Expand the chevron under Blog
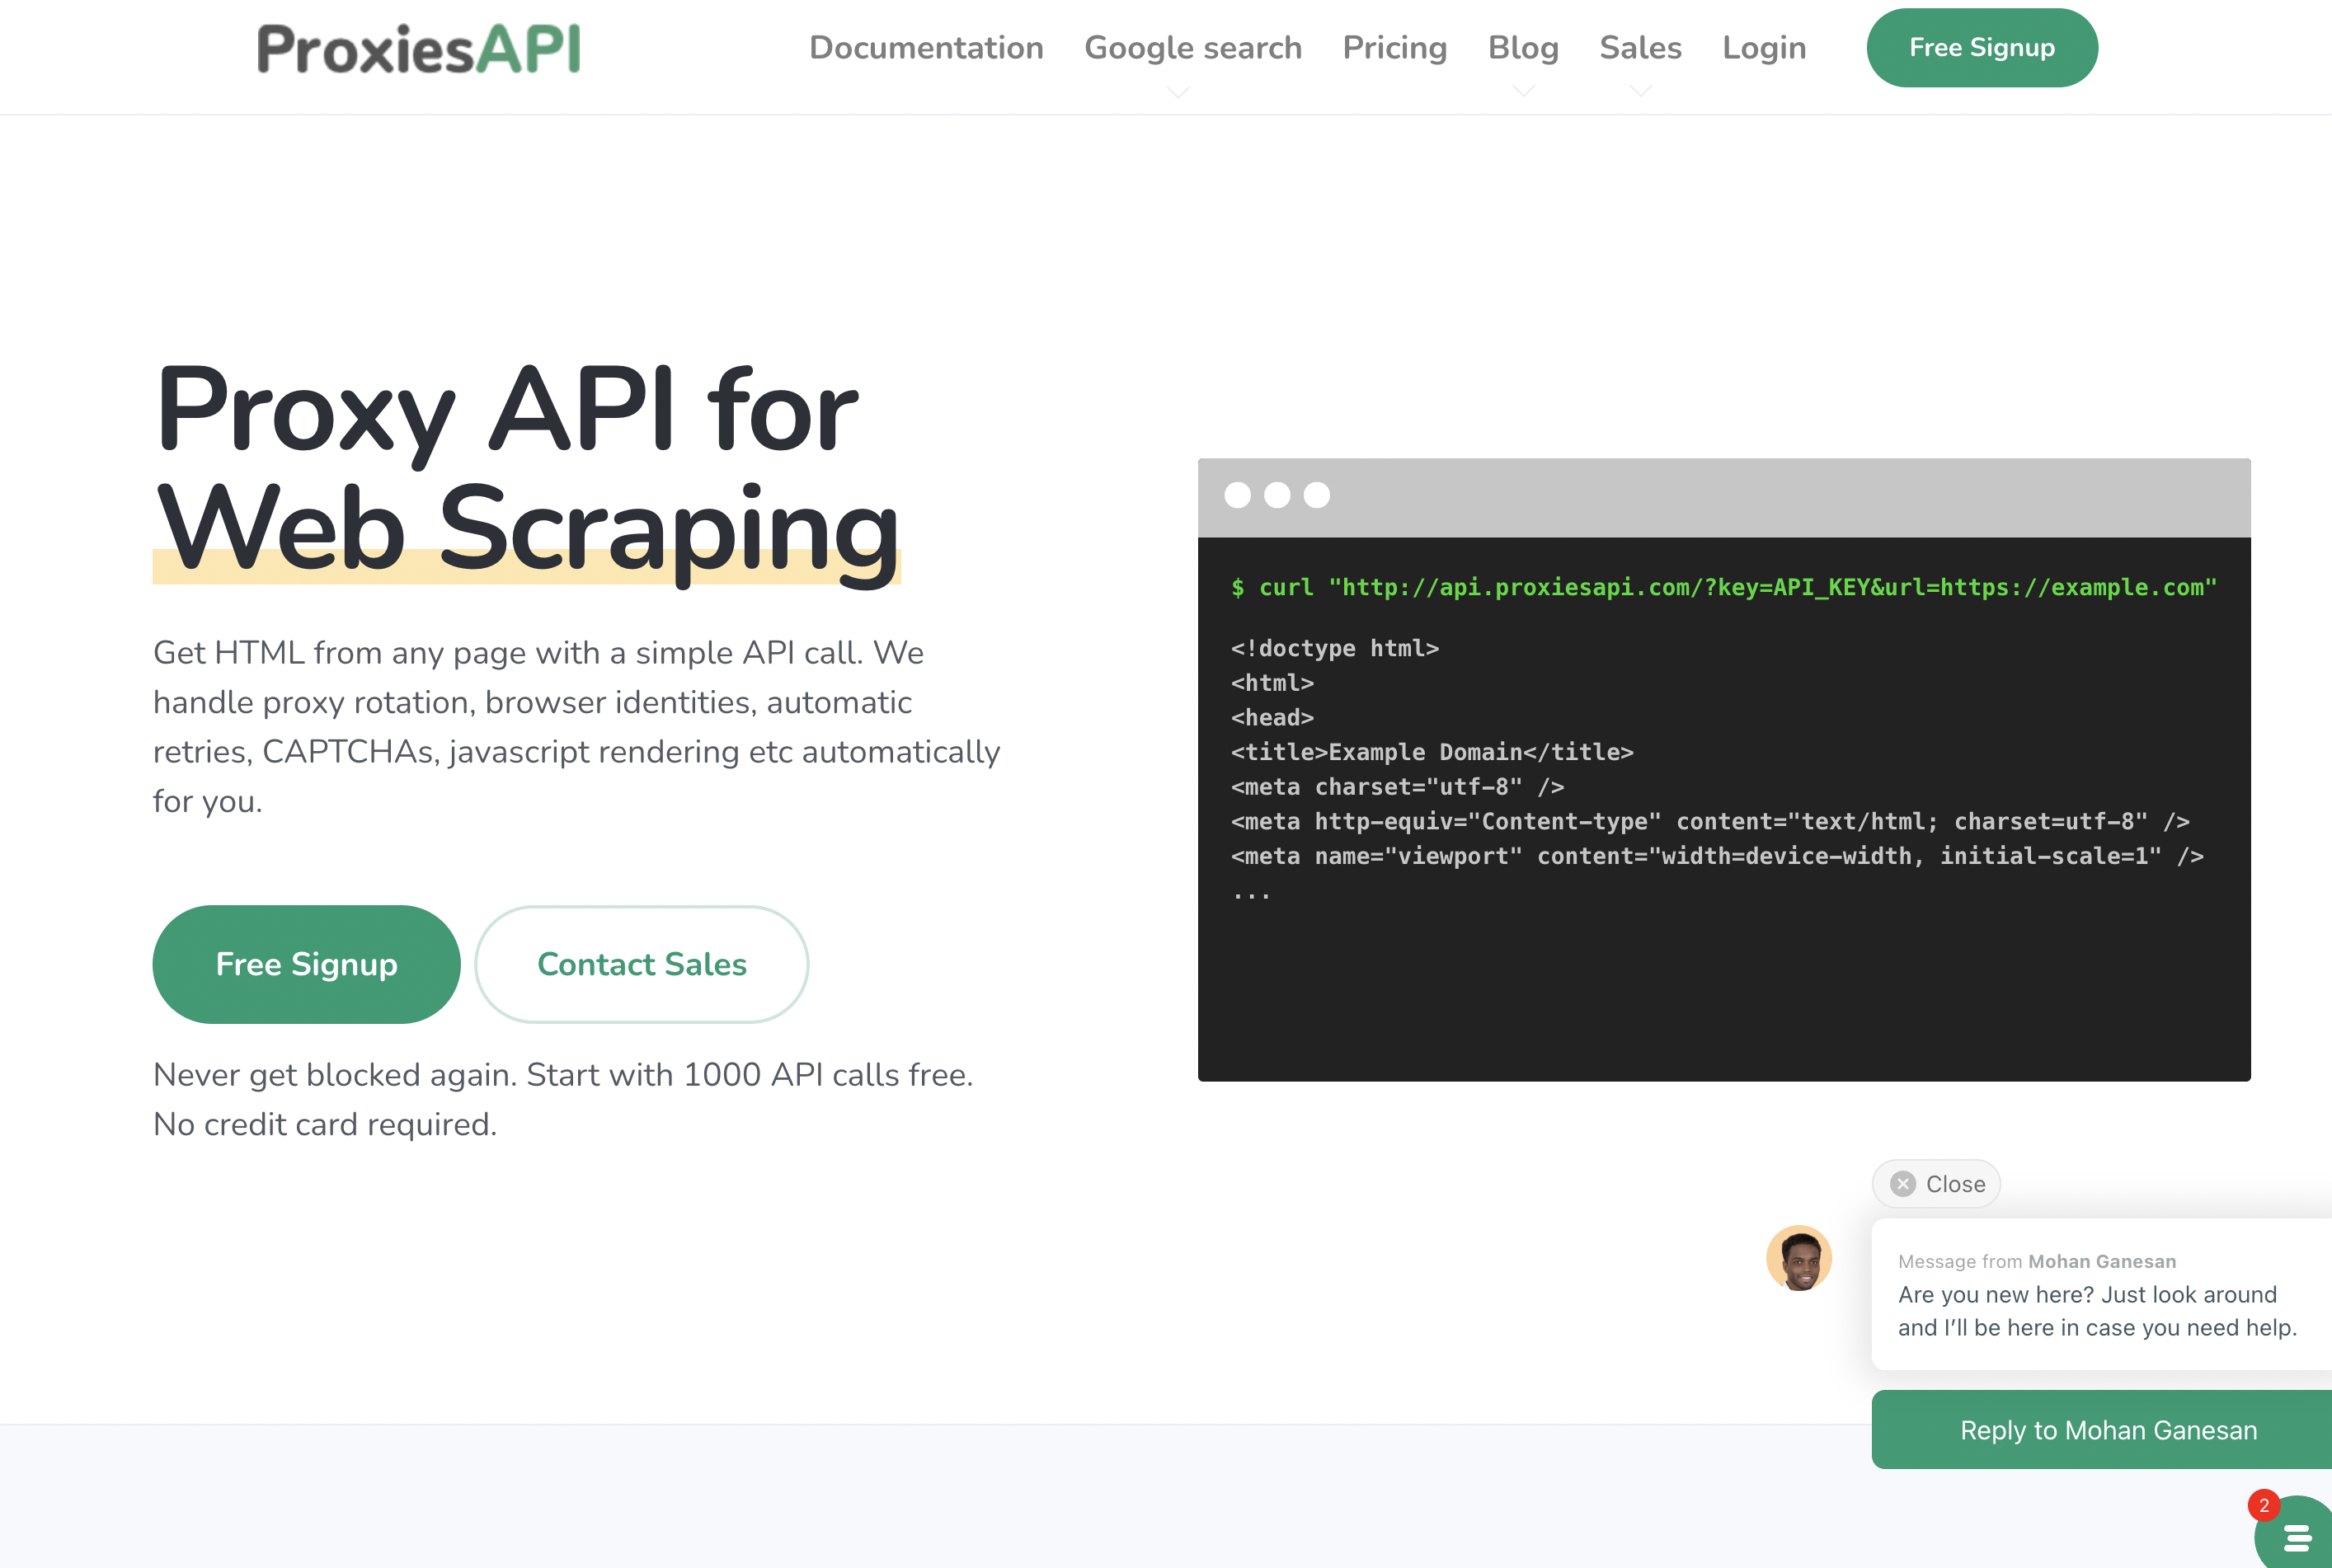2332x1568 pixels. [1523, 91]
